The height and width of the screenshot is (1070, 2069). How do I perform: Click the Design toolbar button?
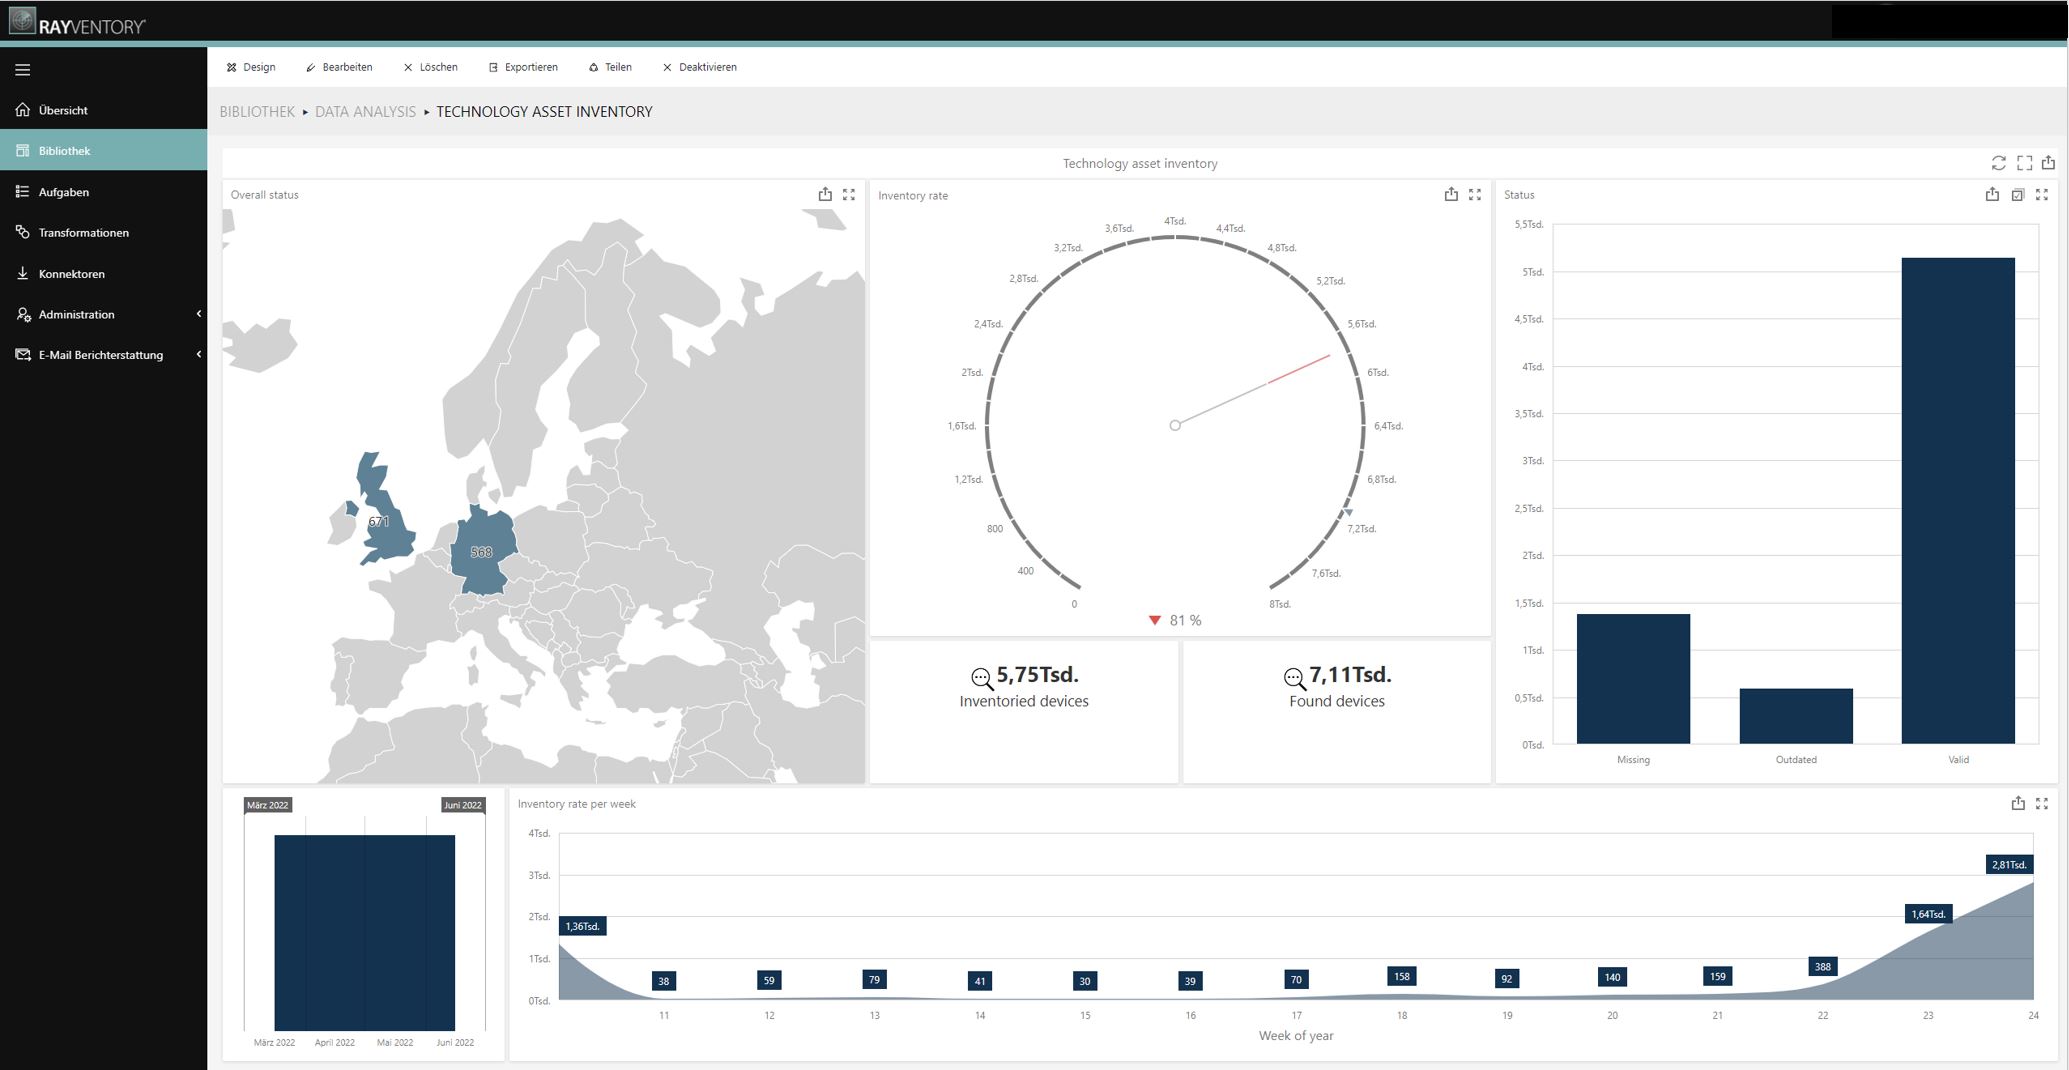[x=251, y=67]
